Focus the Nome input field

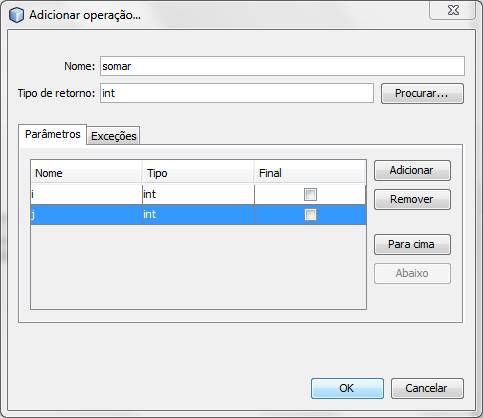point(282,66)
